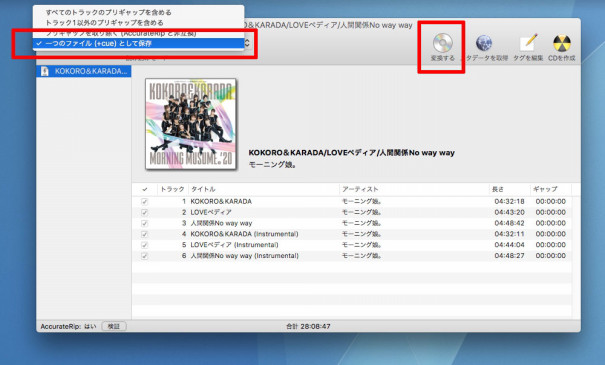This screenshot has width=605, height=365.
Task: Toggle checkbox for track 6 人間関係No way way (Instrumental)
Action: [x=144, y=256]
